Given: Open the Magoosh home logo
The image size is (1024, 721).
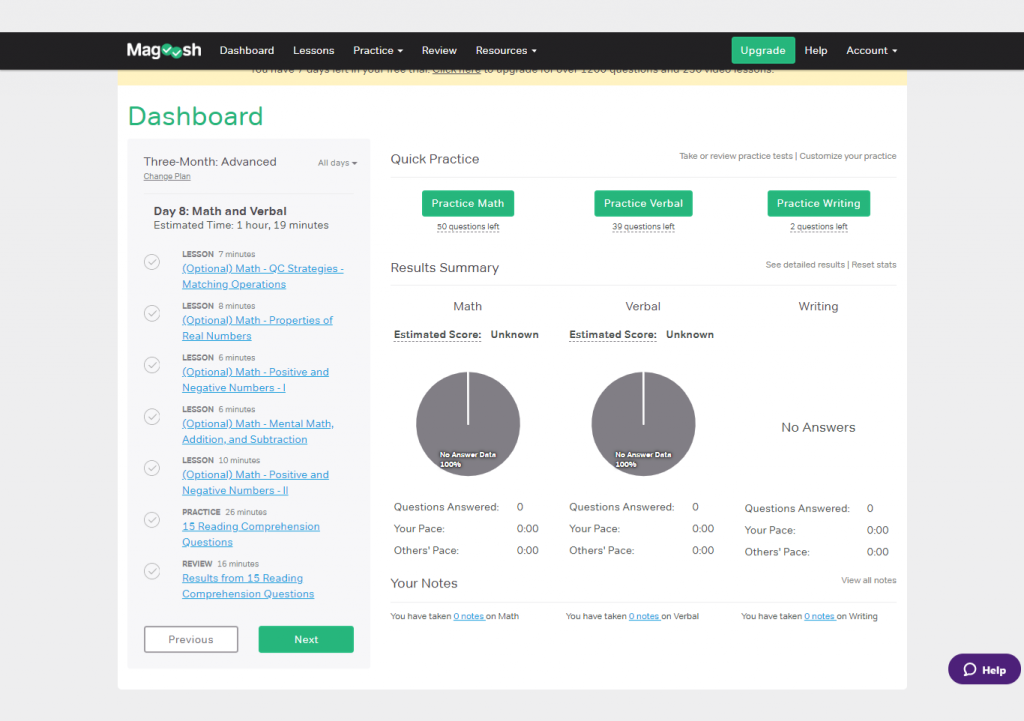Looking at the screenshot, I should coord(163,49).
